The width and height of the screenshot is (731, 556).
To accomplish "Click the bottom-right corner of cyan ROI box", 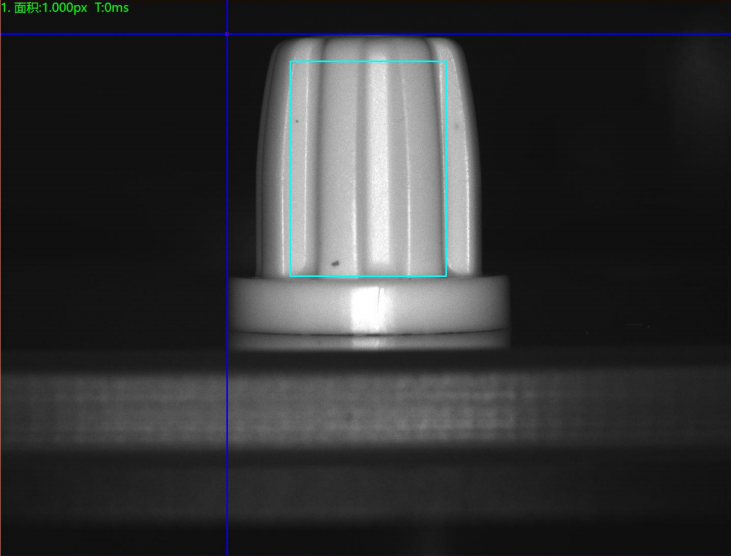I will coord(446,276).
